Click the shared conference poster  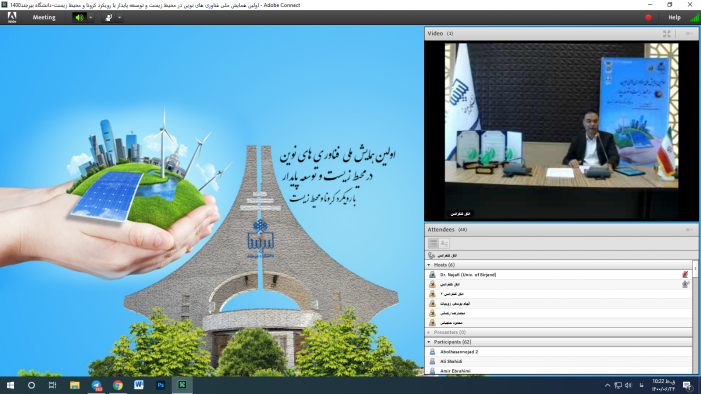[x=211, y=200]
